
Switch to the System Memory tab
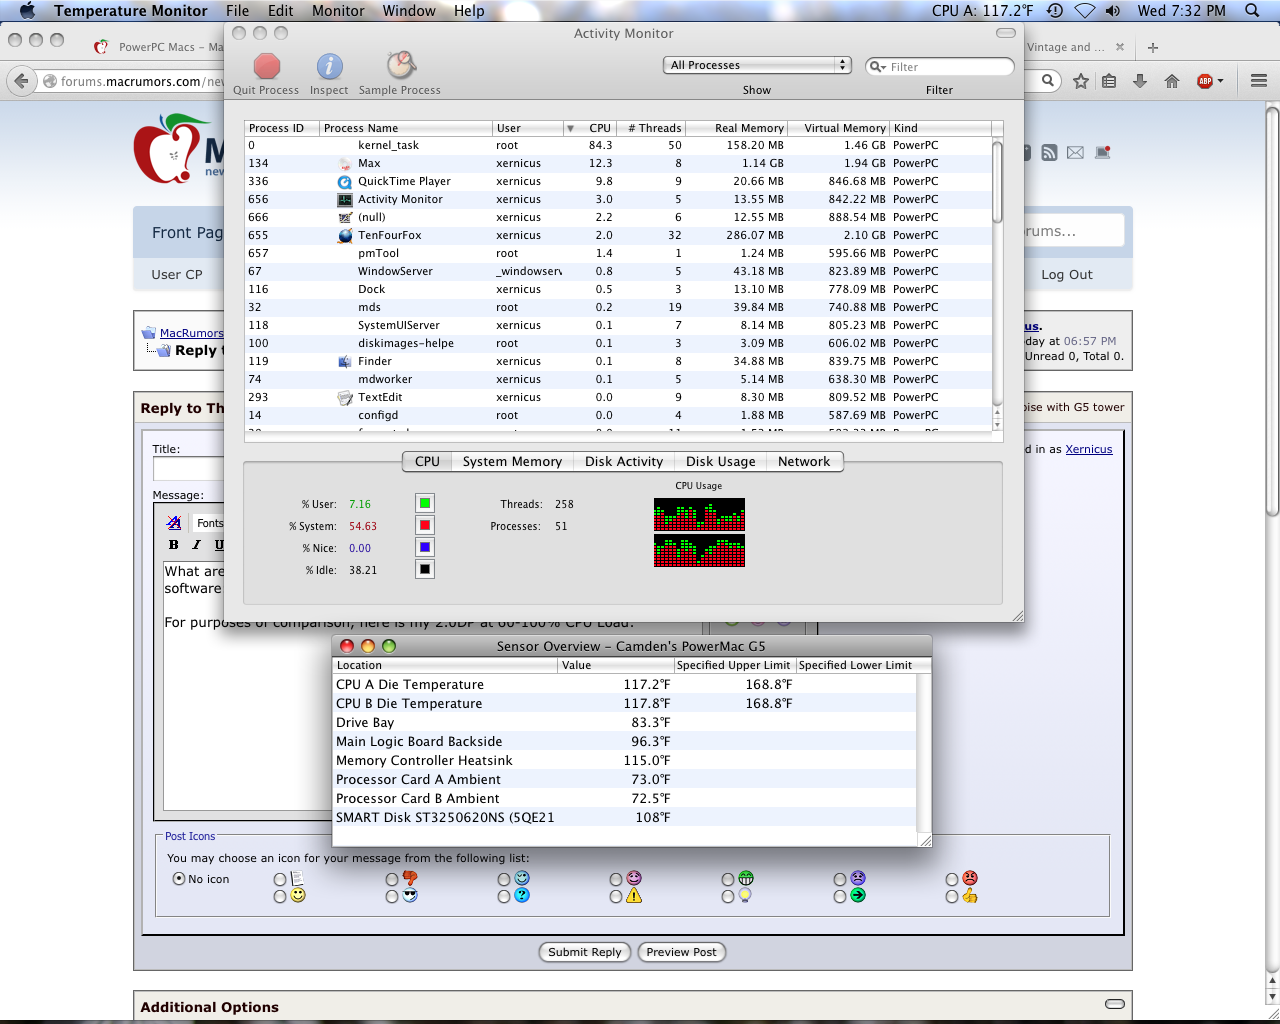coord(512,461)
